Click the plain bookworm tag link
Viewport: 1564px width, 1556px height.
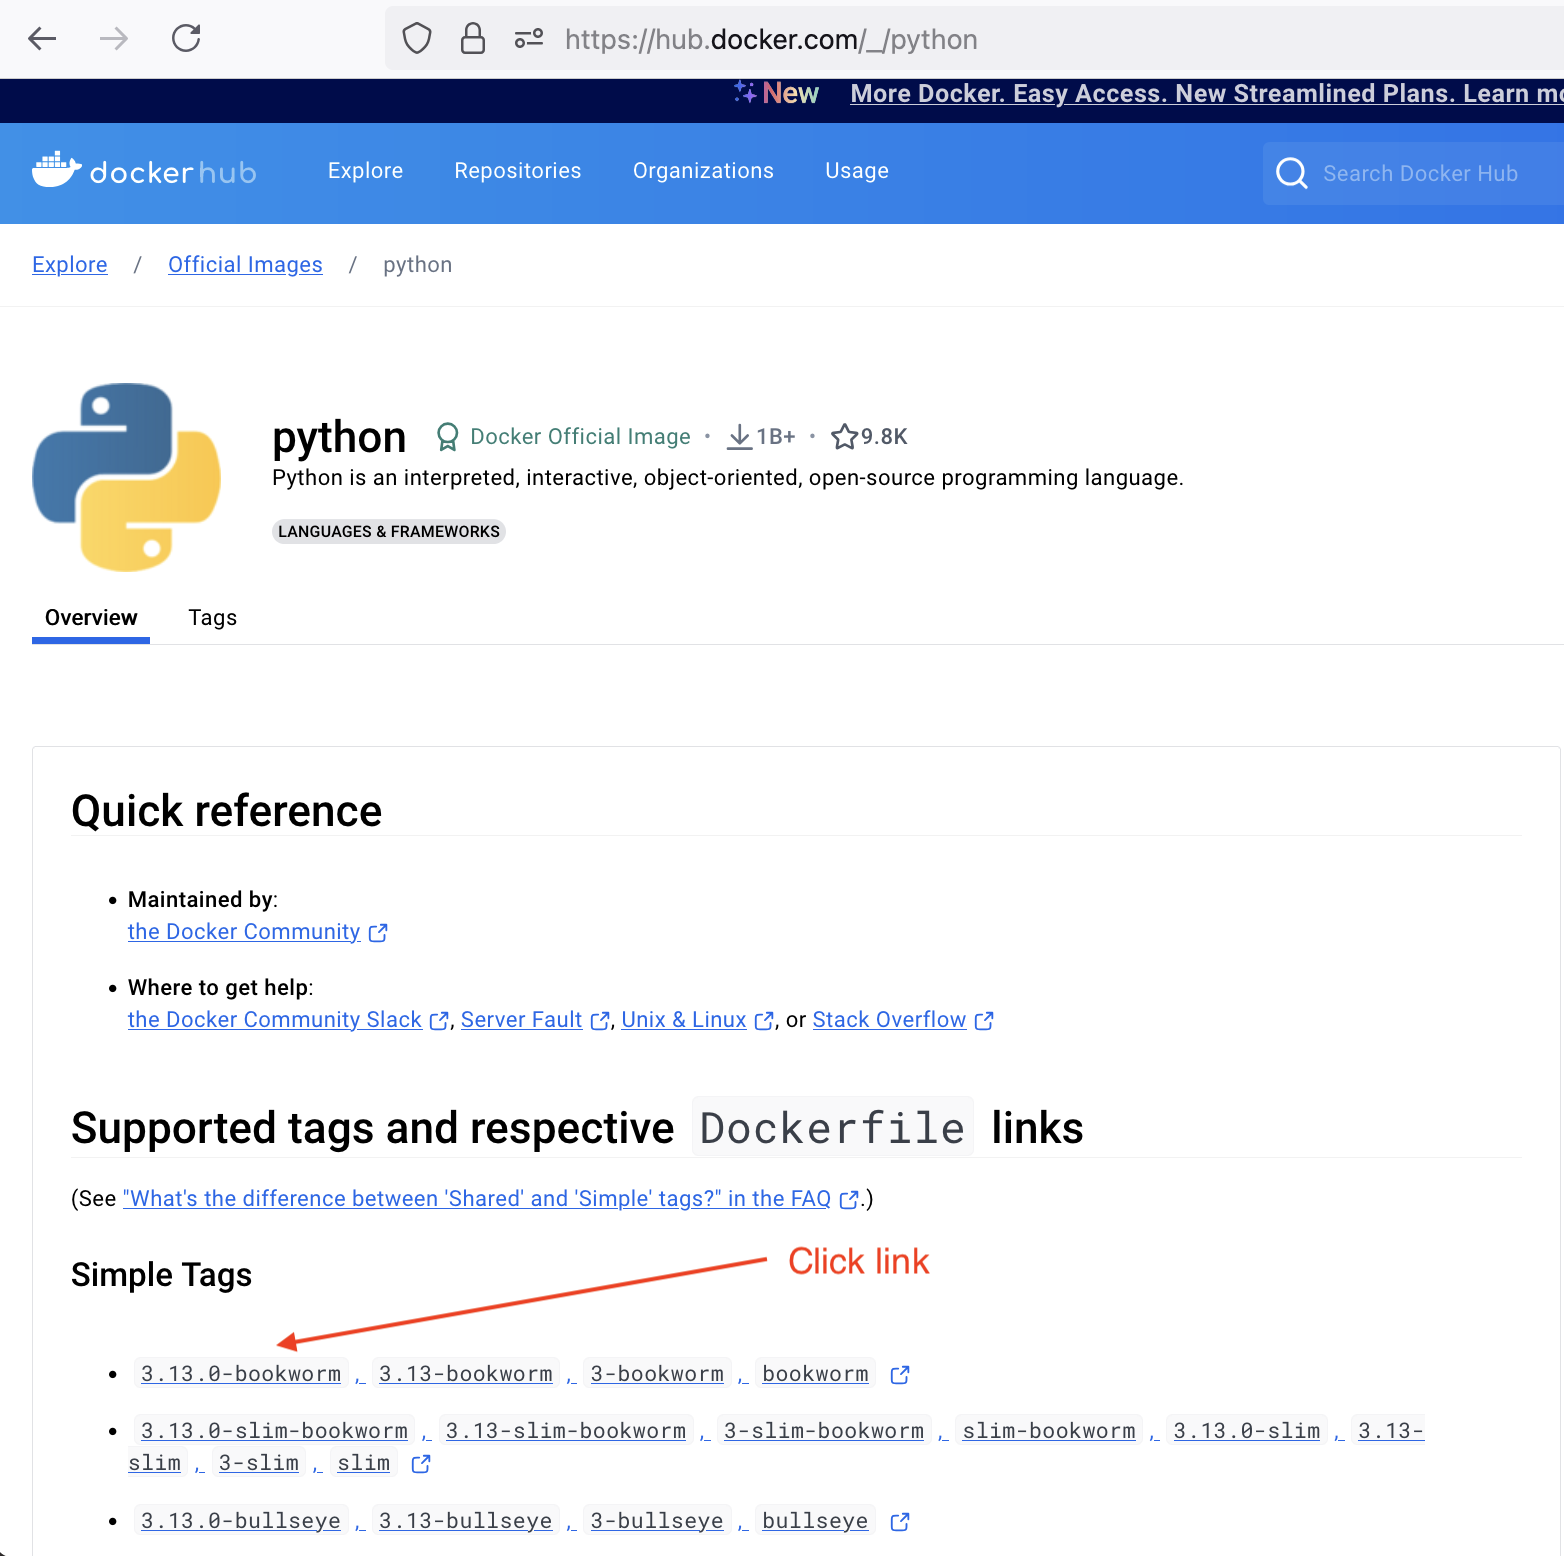pyautogui.click(x=815, y=1374)
